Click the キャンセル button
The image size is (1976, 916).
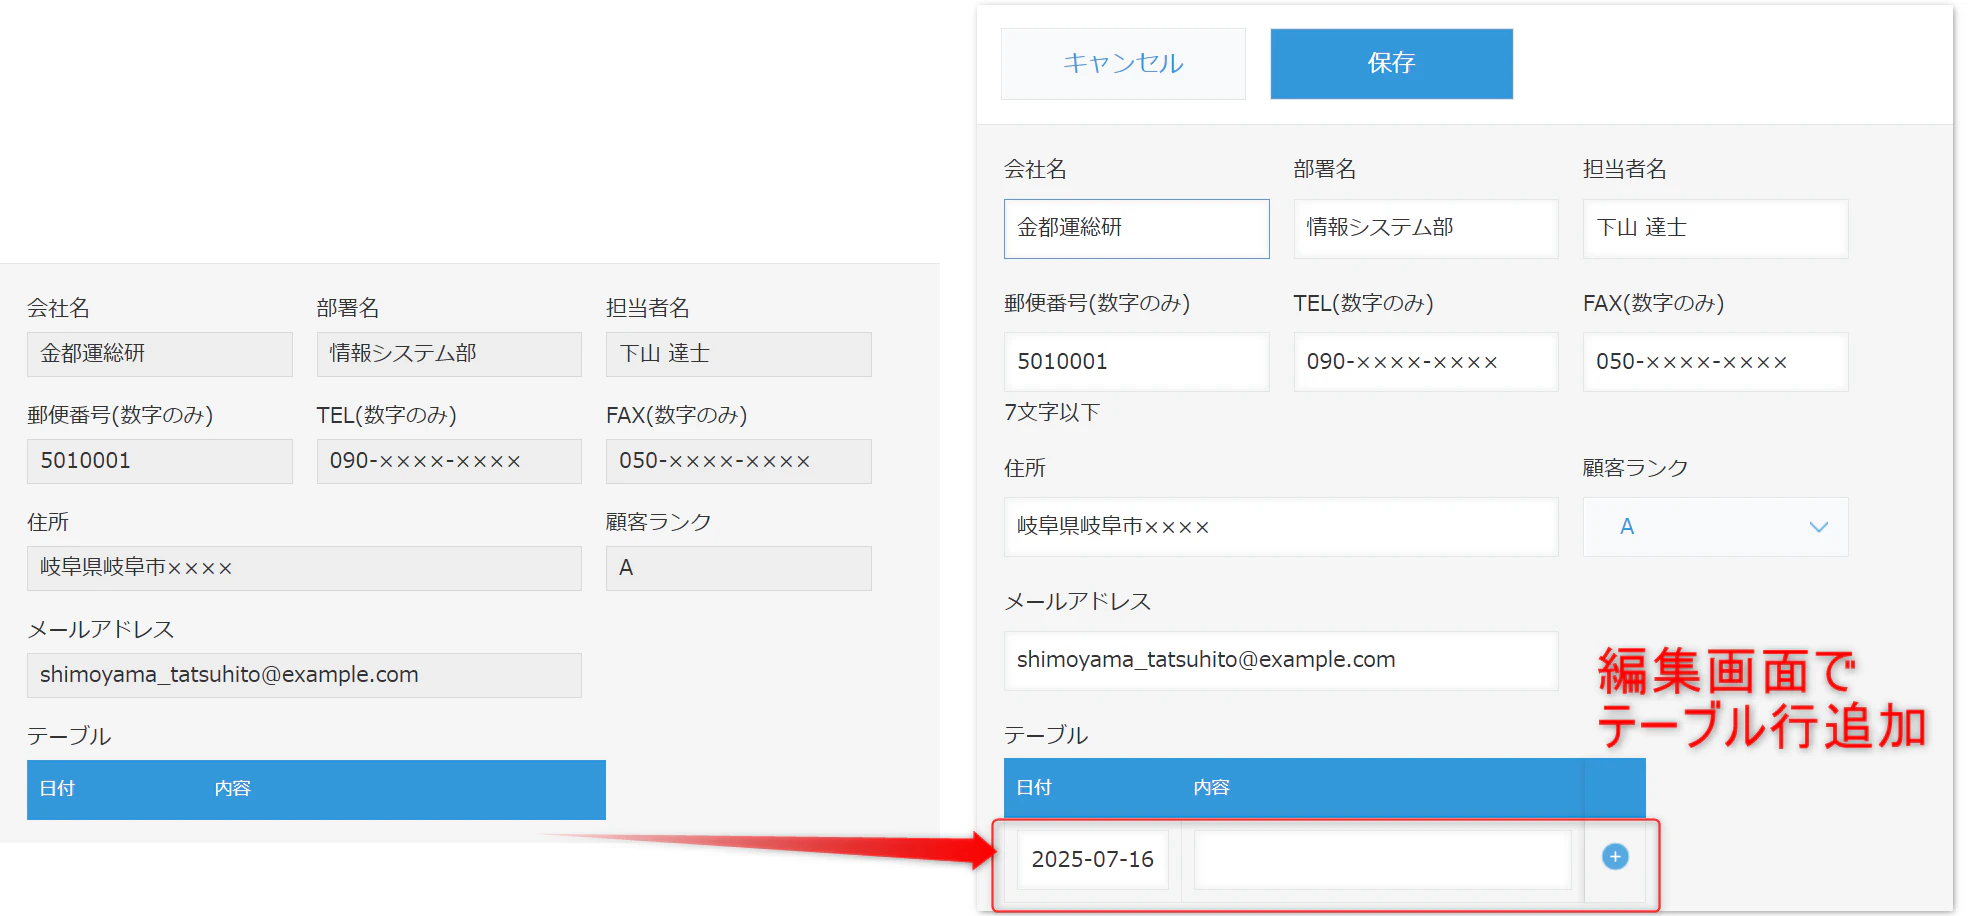click(x=1123, y=63)
